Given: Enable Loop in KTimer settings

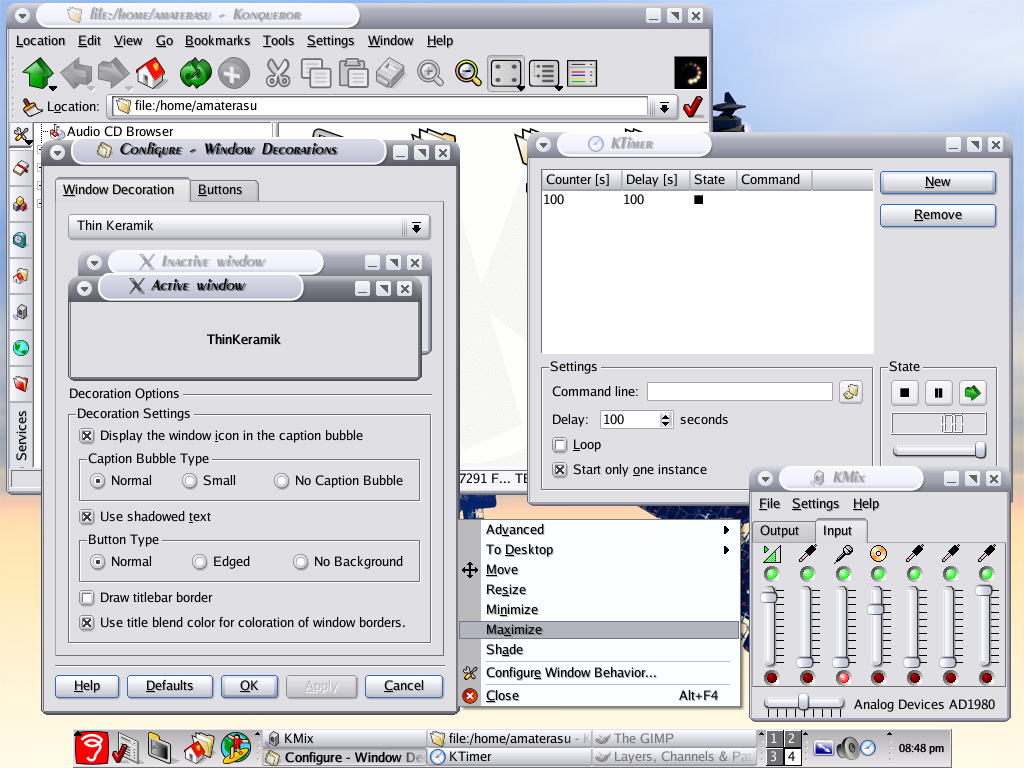Looking at the screenshot, I should 560,445.
